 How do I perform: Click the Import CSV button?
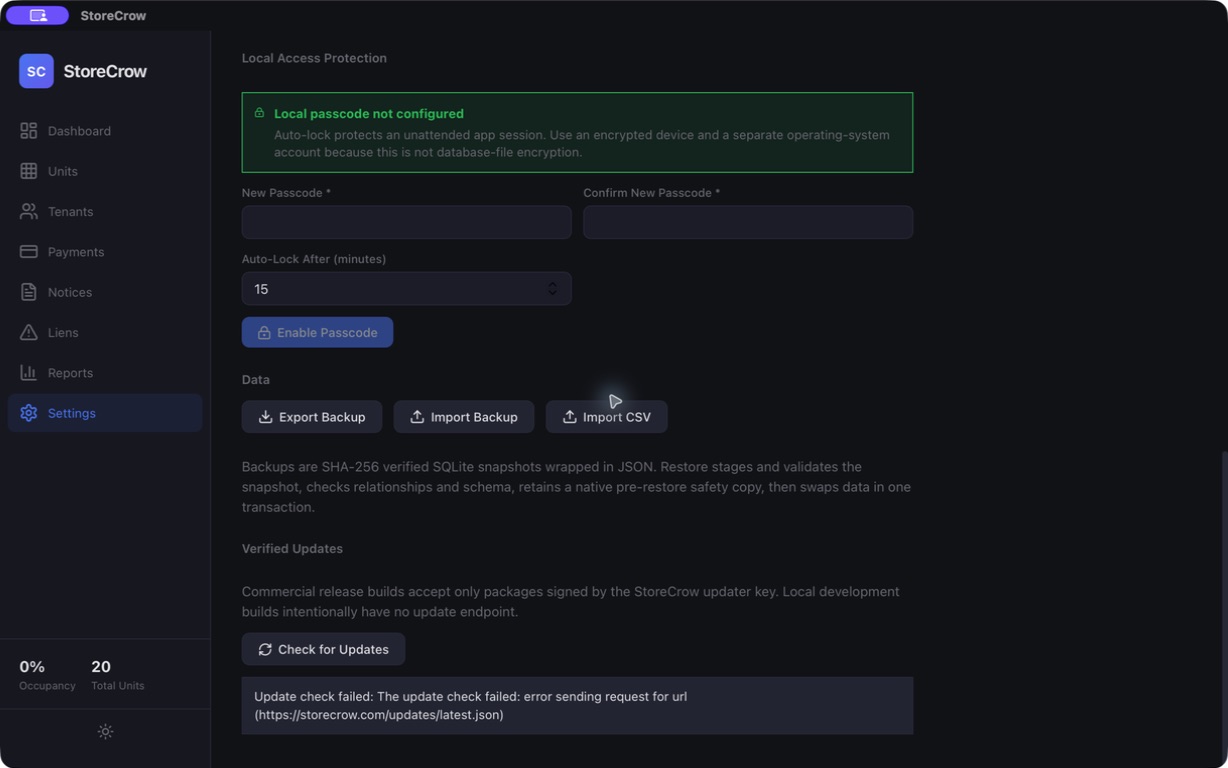(607, 417)
